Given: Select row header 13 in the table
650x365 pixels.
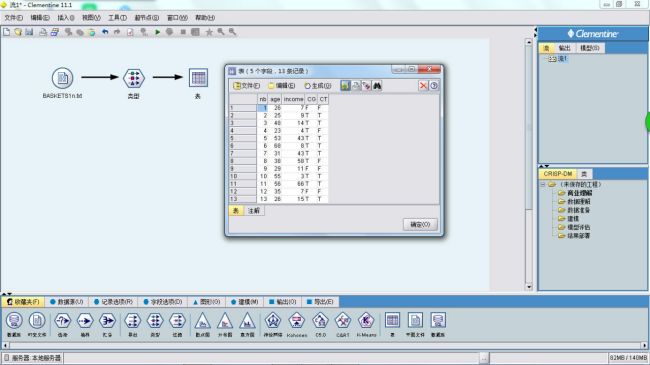Looking at the screenshot, I should [243, 199].
